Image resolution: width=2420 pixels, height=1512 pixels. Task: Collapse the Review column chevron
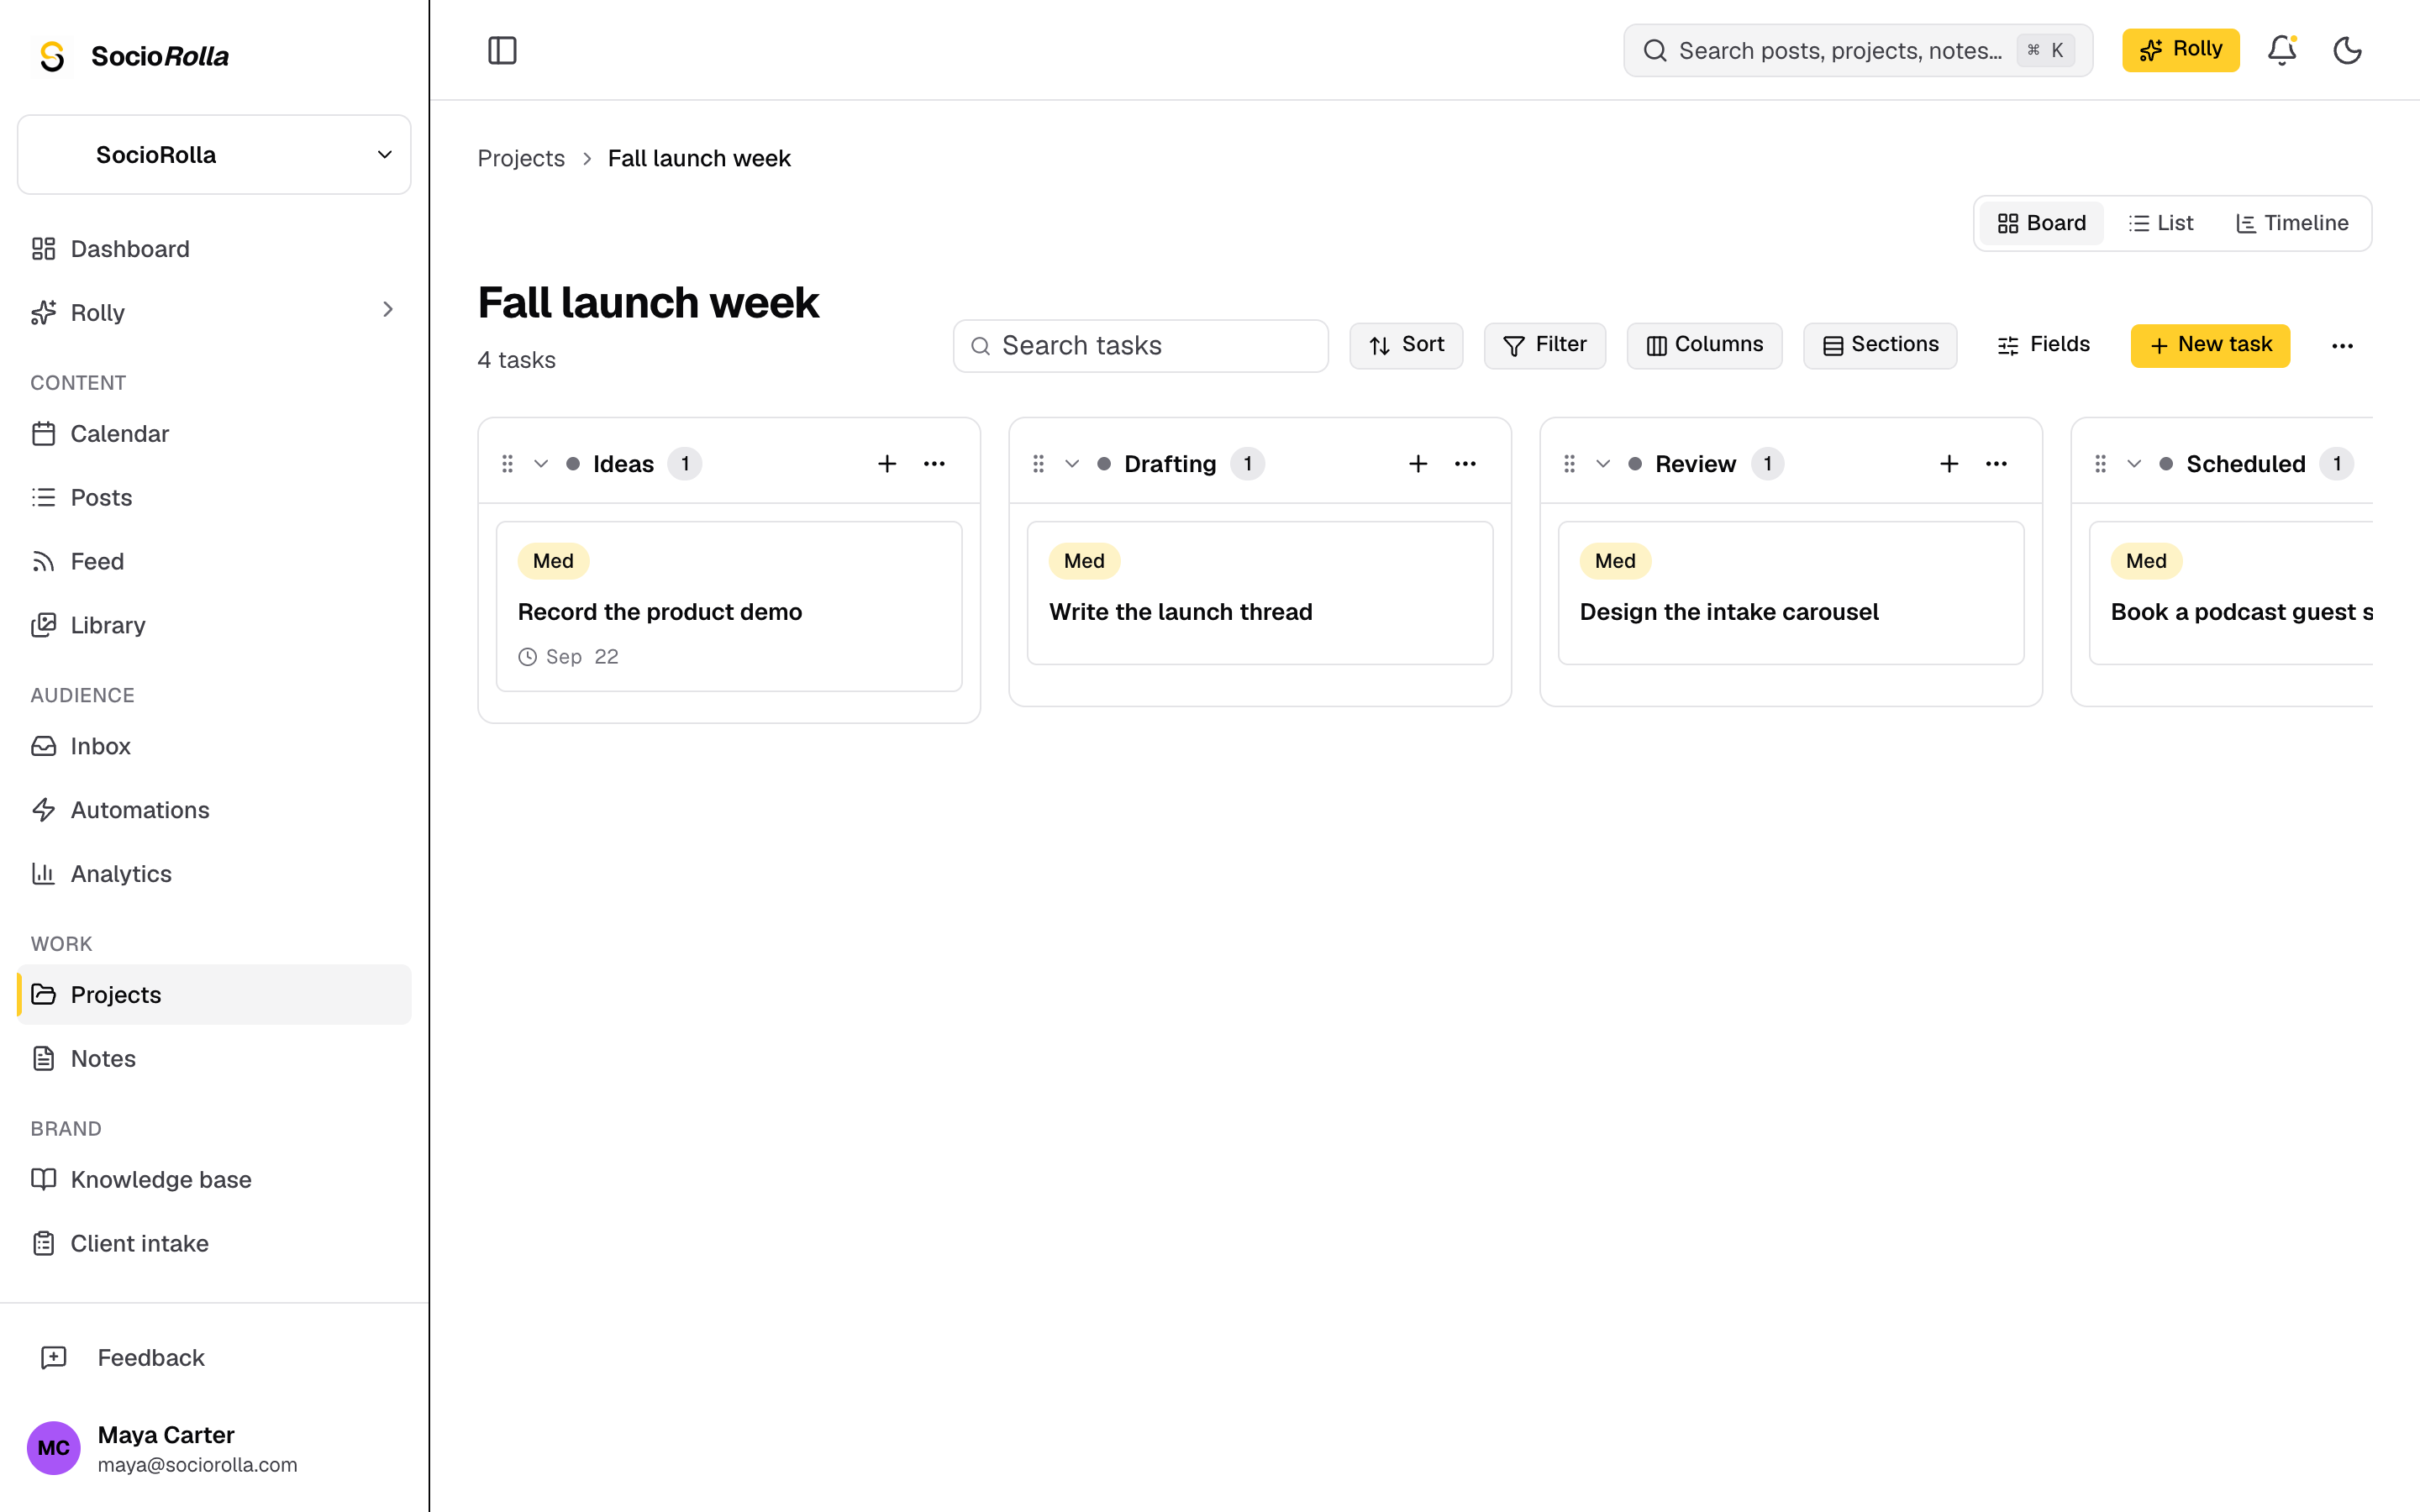(1602, 464)
